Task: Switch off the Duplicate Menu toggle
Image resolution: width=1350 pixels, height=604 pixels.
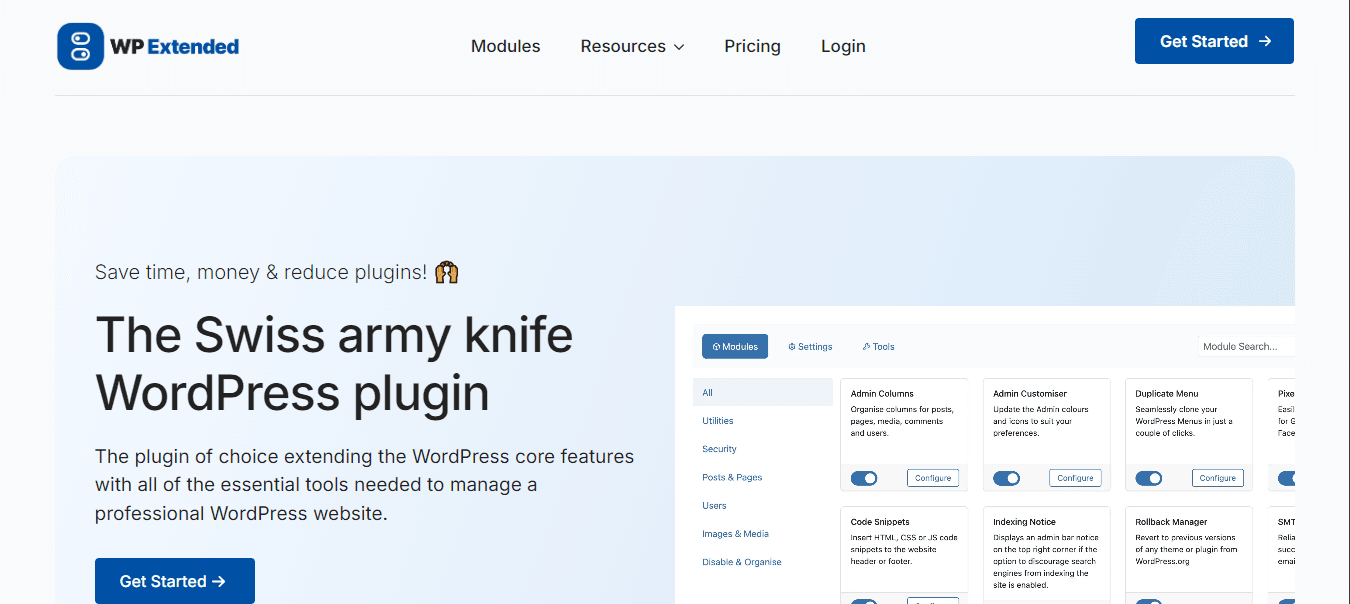Action: pos(1149,478)
